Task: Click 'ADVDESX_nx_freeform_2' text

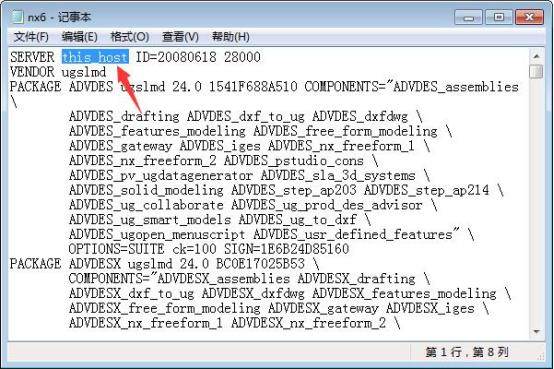Action: pyautogui.click(x=308, y=323)
